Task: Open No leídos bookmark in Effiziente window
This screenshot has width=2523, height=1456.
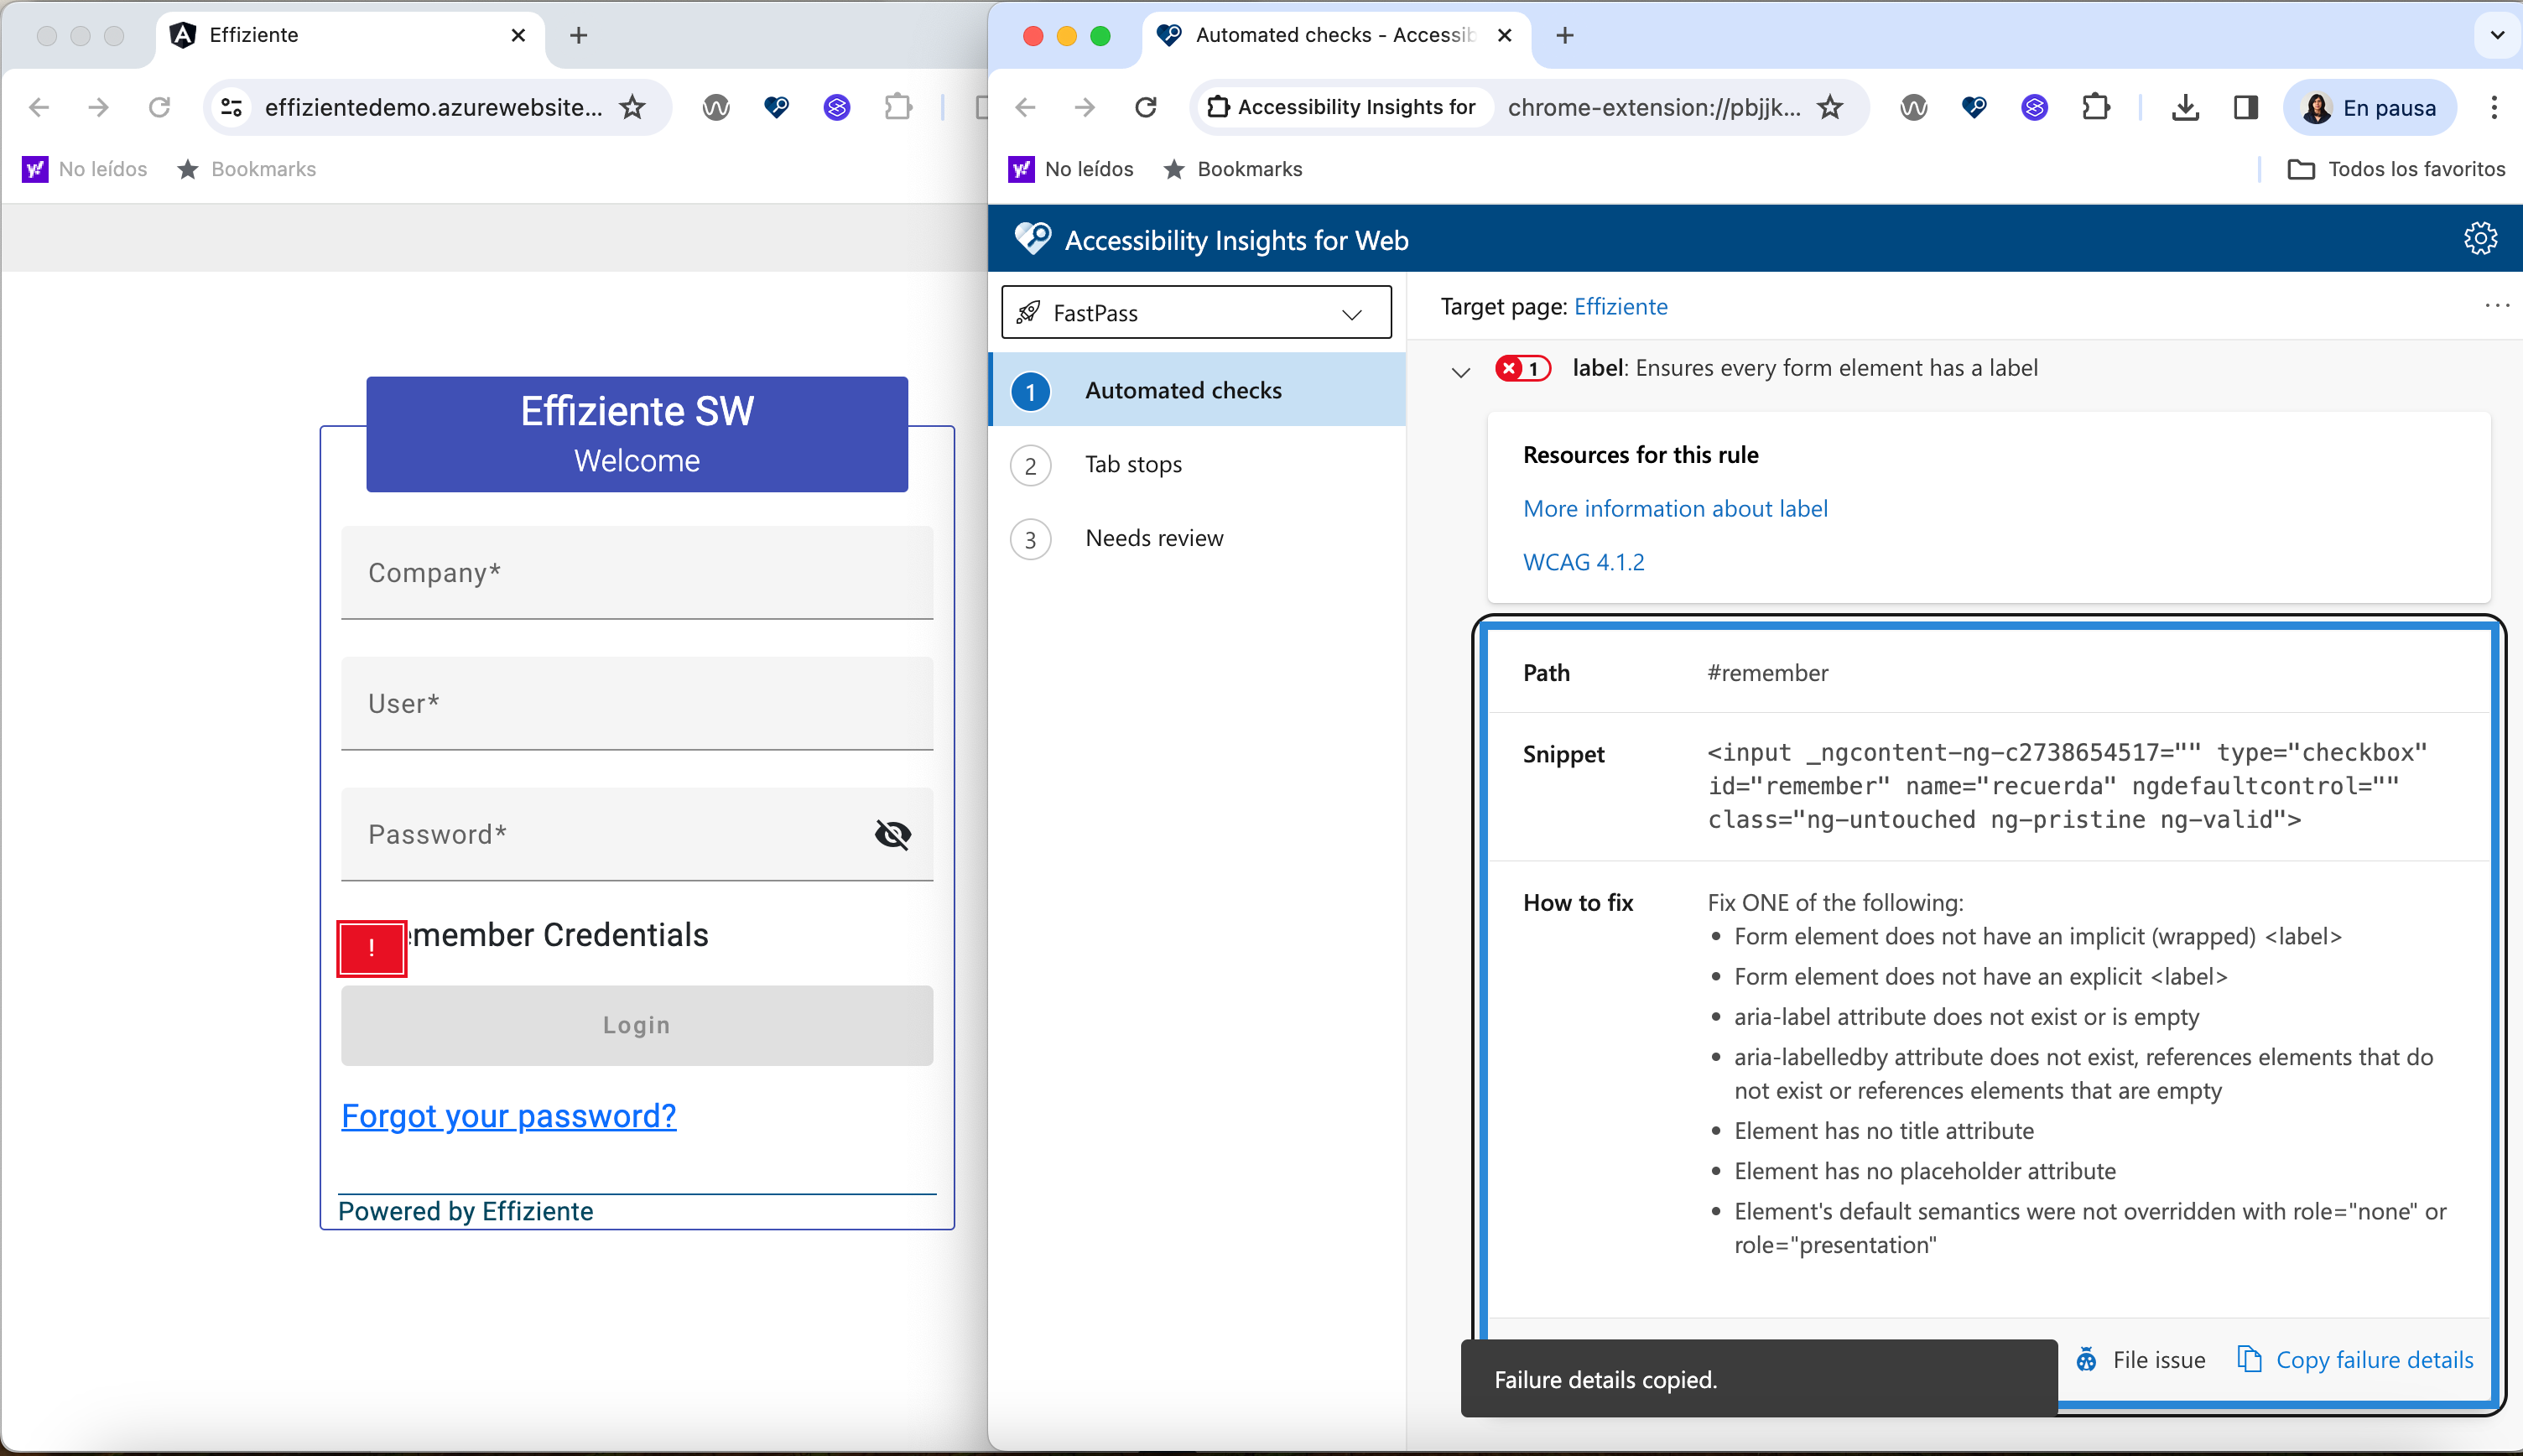Action: (85, 169)
